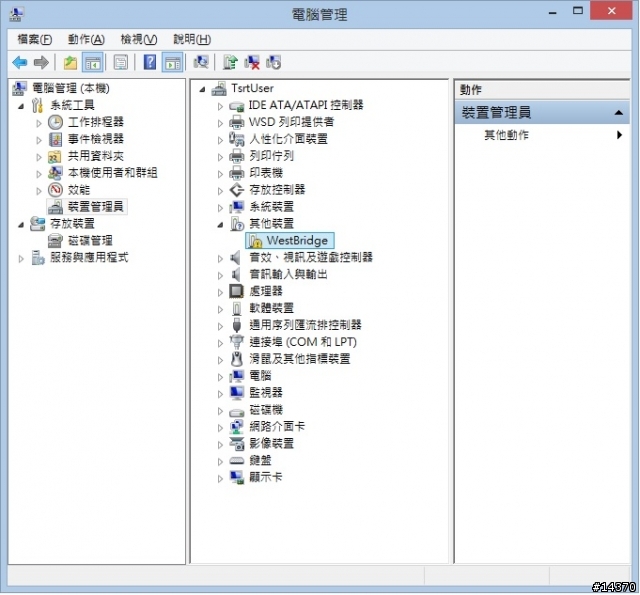
Task: Collapse the TsrtUser root node
Action: (x=202, y=89)
